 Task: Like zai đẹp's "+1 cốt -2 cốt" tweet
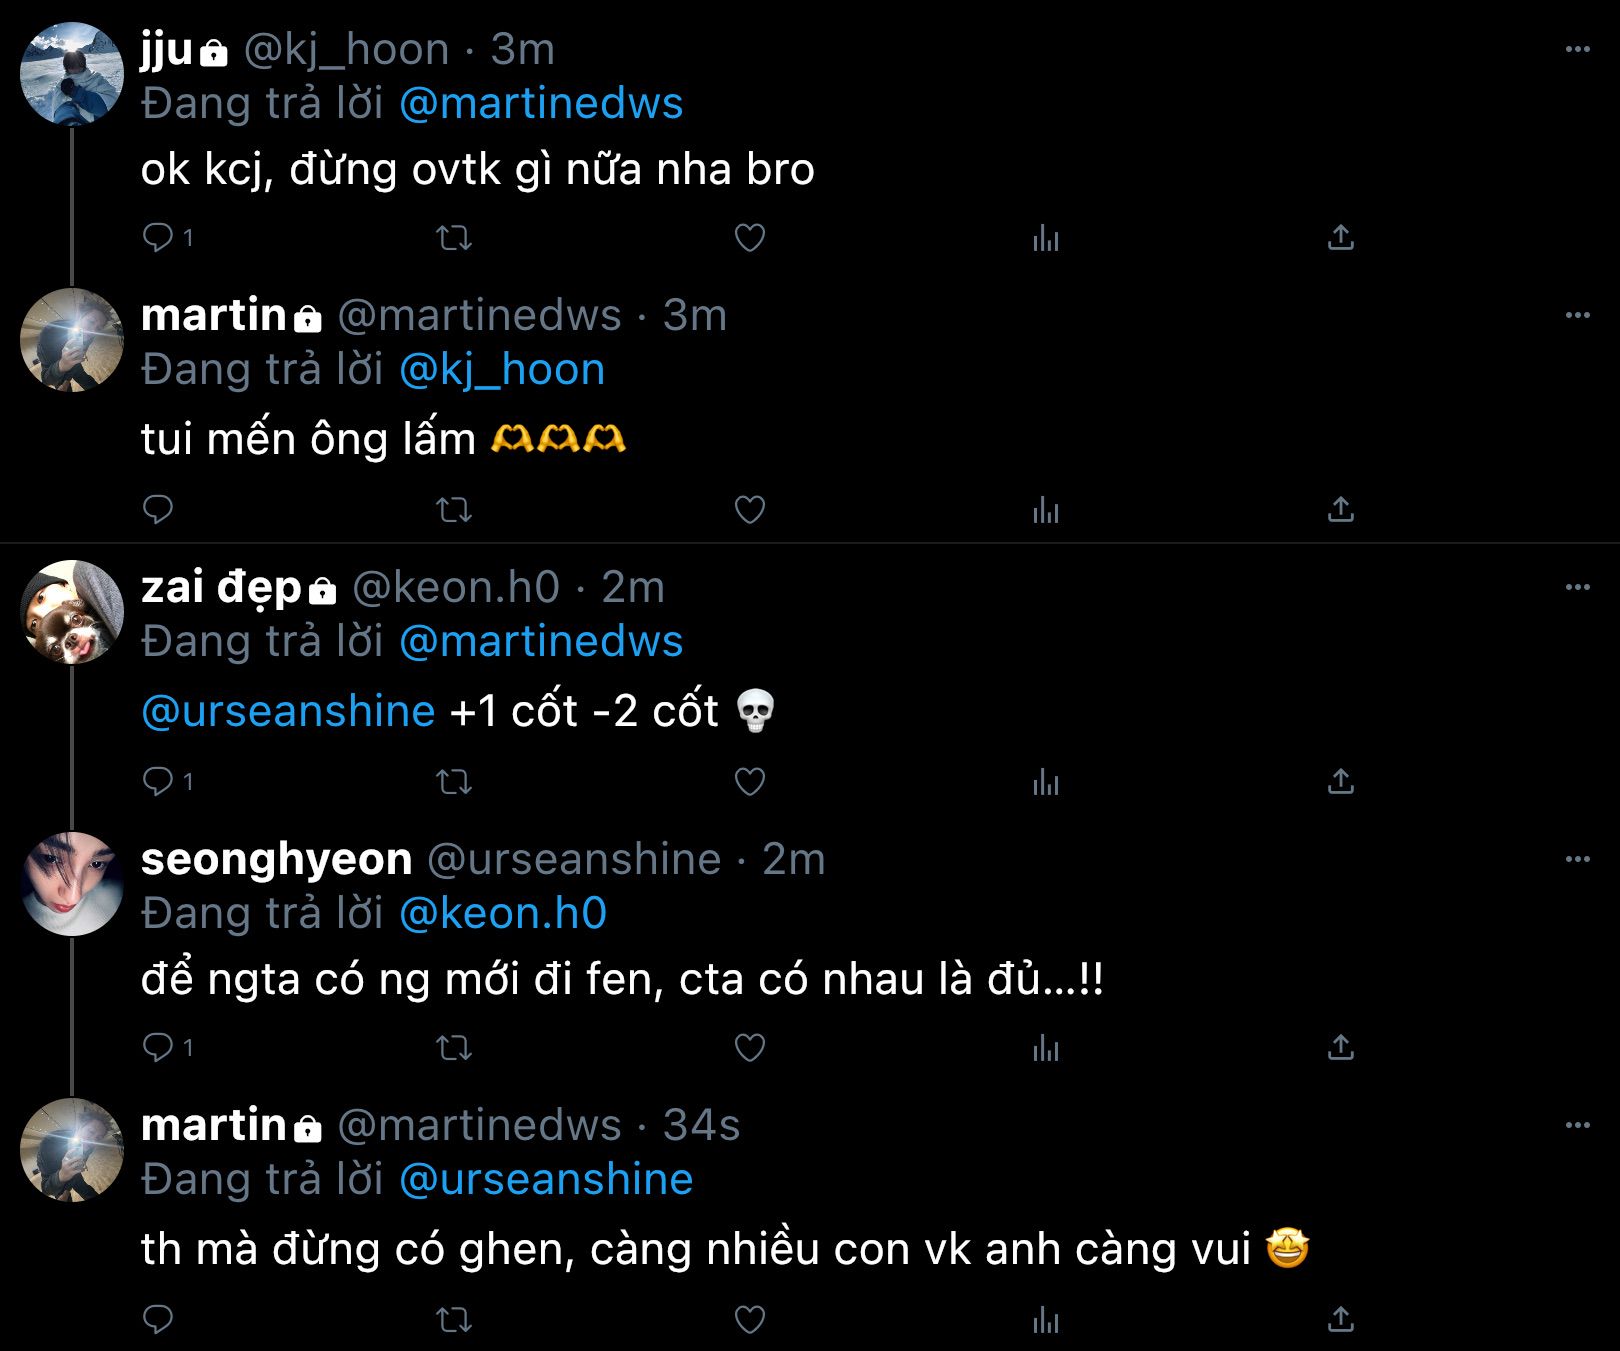[750, 782]
